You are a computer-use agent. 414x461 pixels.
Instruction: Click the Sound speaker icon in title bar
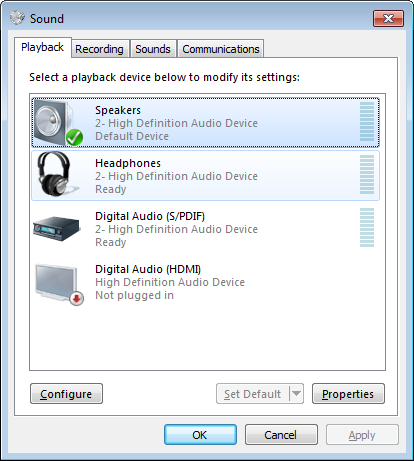pyautogui.click(x=17, y=18)
